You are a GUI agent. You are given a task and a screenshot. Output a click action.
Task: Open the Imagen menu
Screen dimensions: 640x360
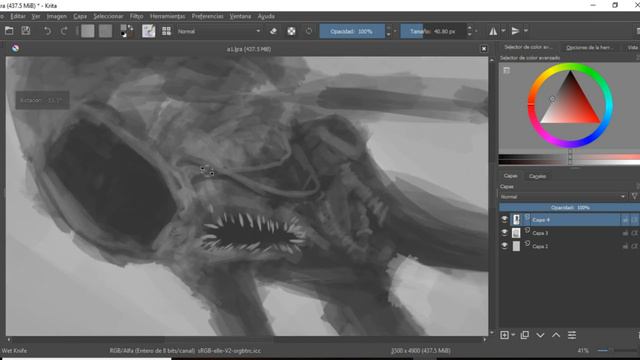56,16
